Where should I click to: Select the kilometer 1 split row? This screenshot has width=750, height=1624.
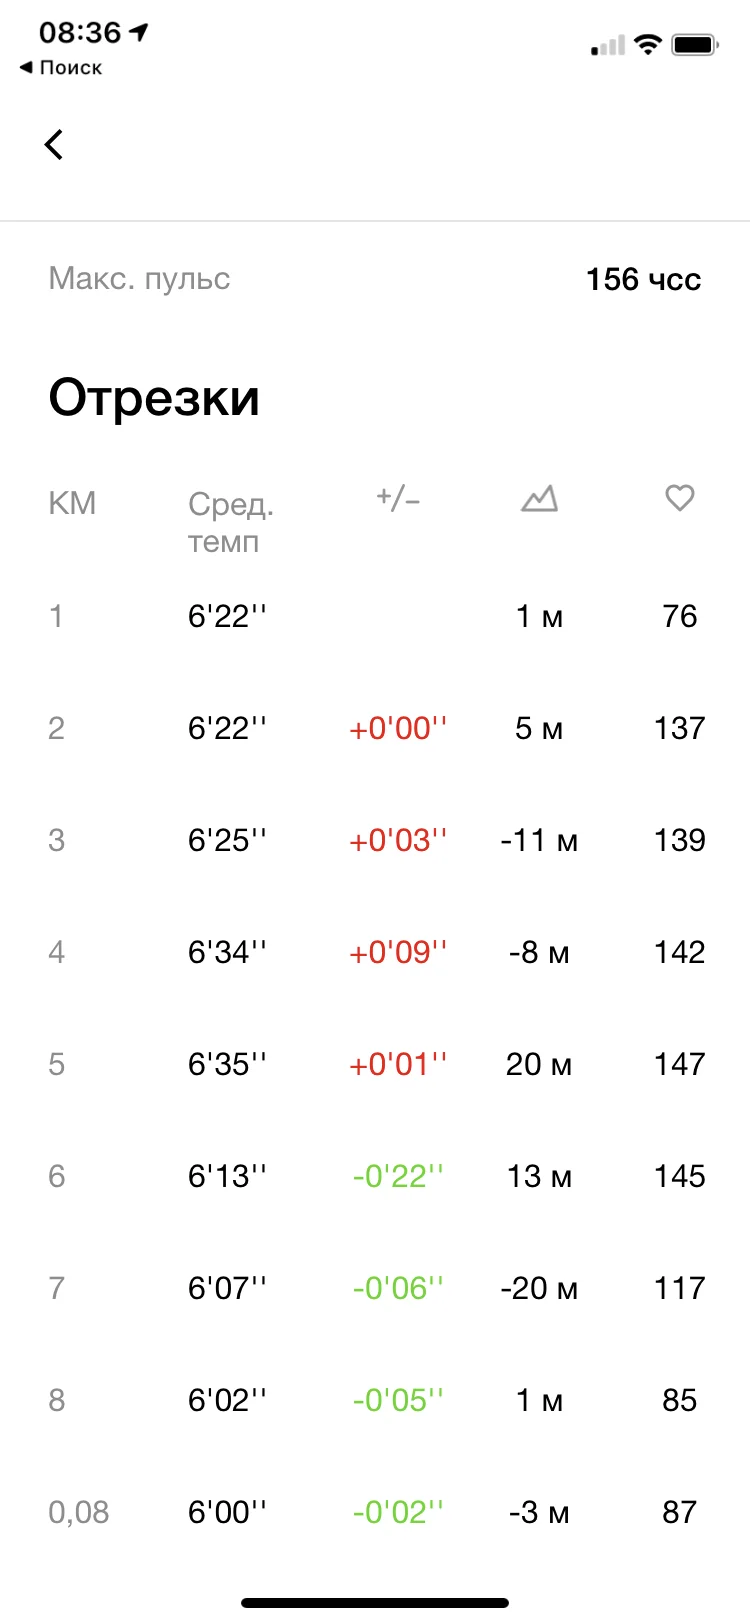coord(375,616)
